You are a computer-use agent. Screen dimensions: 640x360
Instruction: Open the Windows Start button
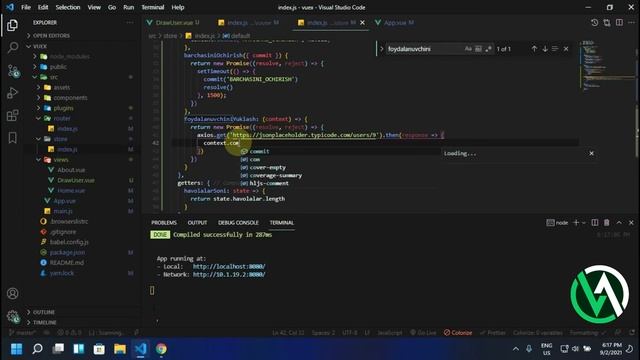pyautogui.click(x=16, y=349)
